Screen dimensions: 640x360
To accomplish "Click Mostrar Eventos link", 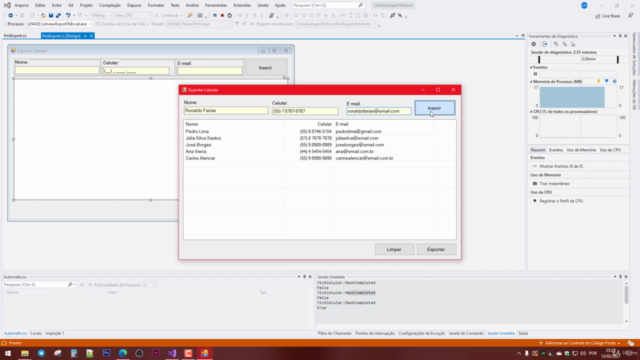I will tap(561, 167).
